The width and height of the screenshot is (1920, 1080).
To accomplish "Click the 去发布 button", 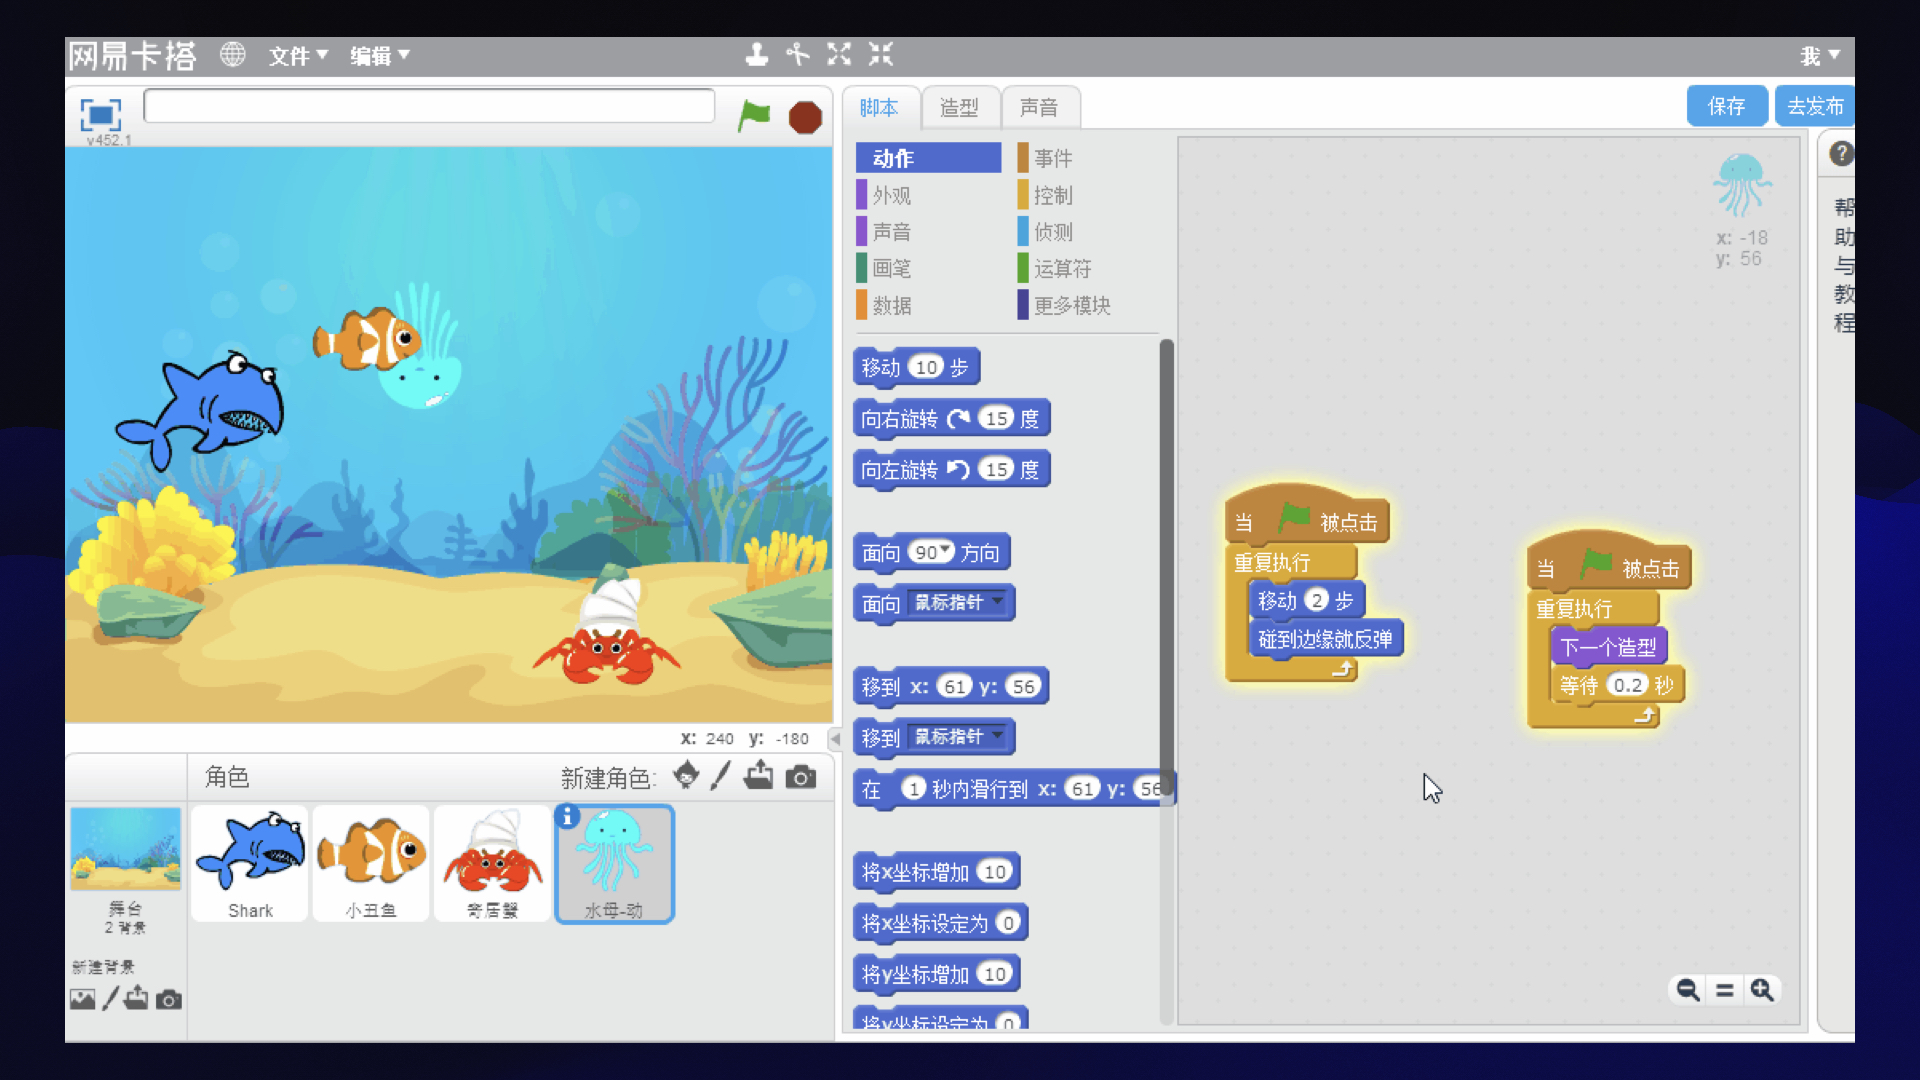I will coord(1814,106).
